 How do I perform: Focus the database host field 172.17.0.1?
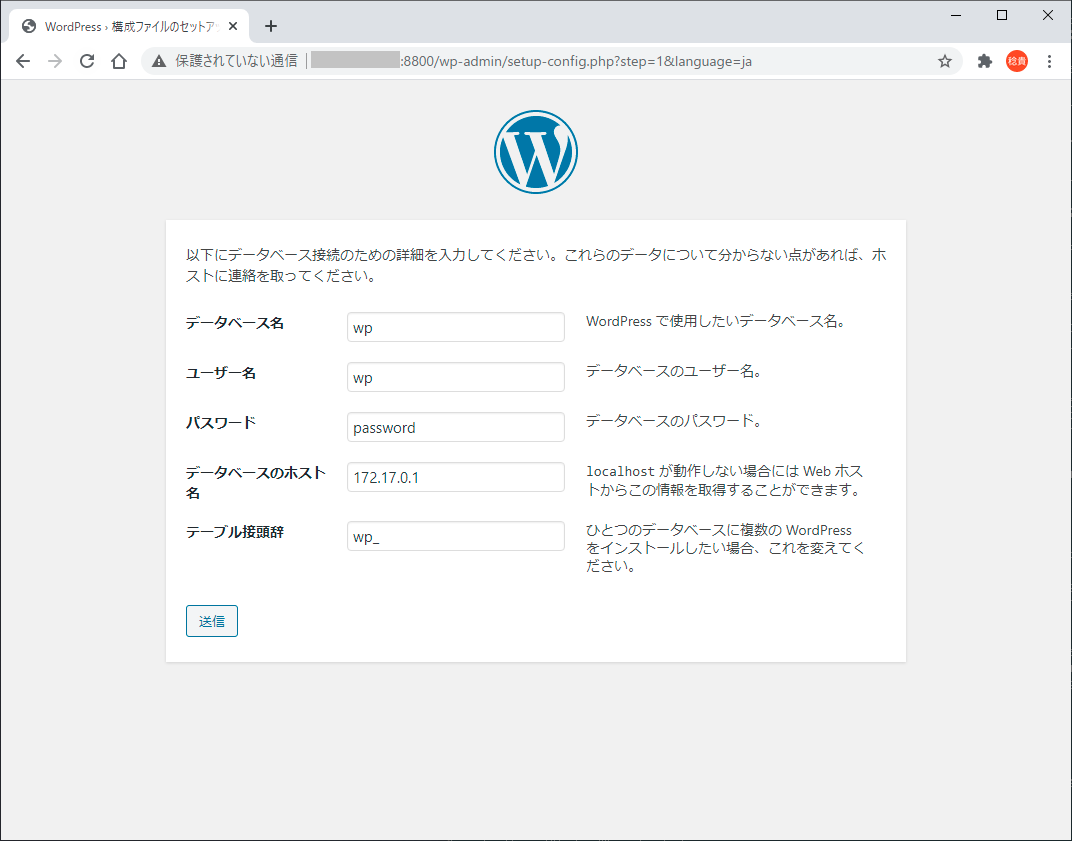pyautogui.click(x=455, y=477)
